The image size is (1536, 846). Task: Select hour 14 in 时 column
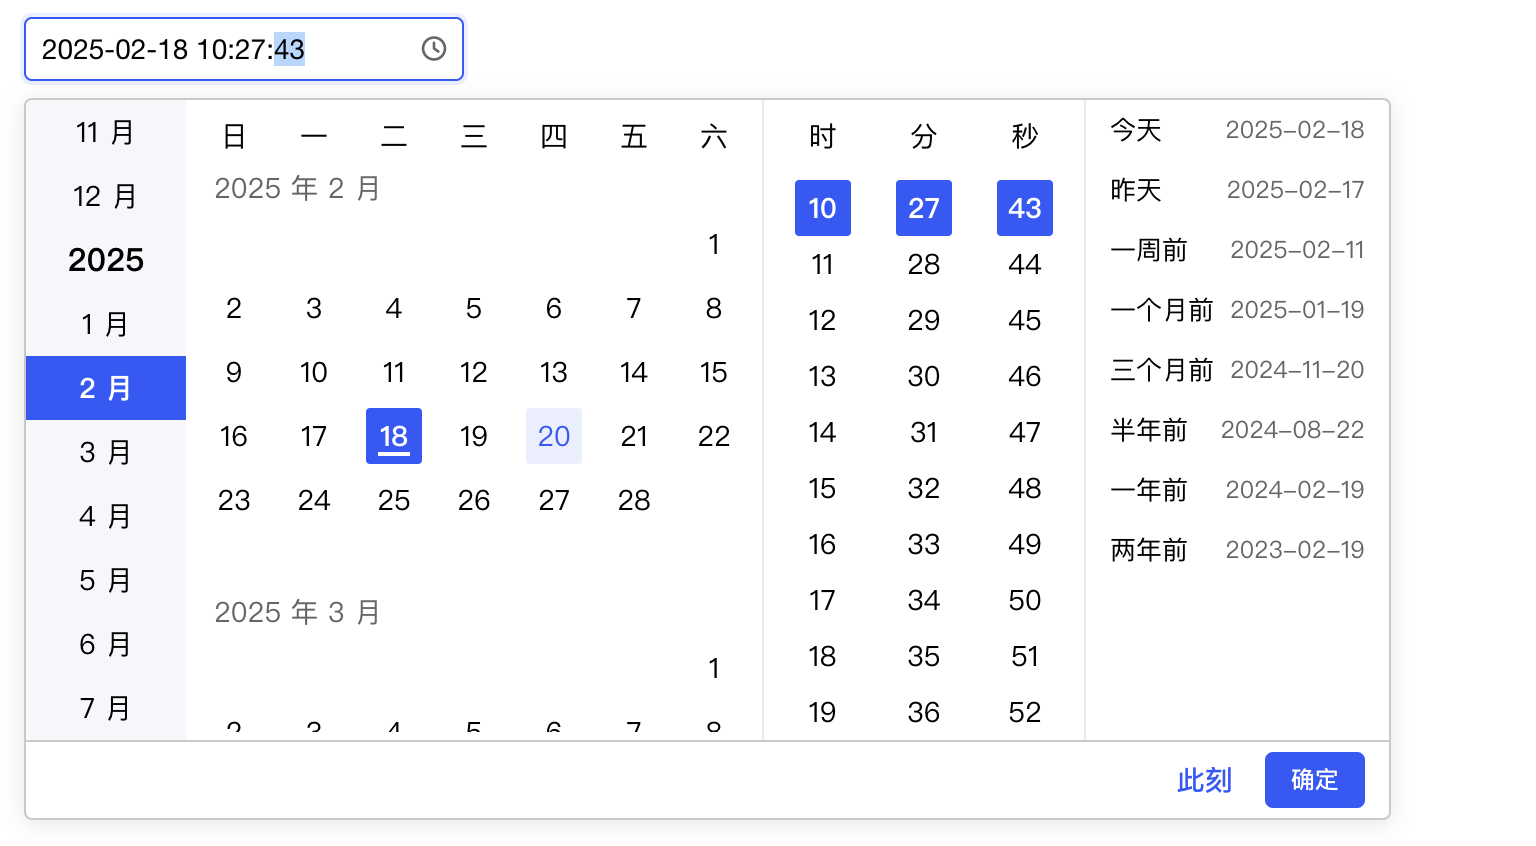click(823, 432)
